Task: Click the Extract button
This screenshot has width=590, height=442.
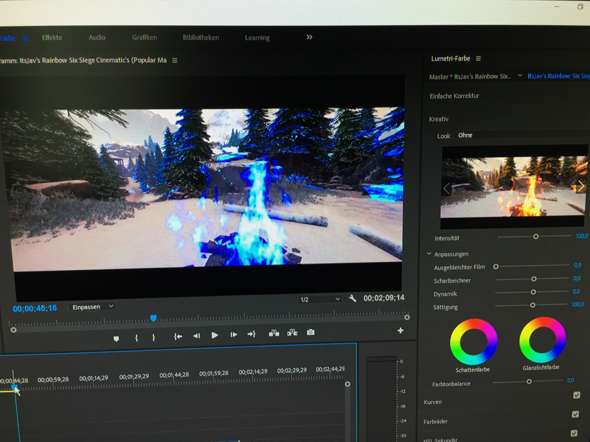Action: 292,333
